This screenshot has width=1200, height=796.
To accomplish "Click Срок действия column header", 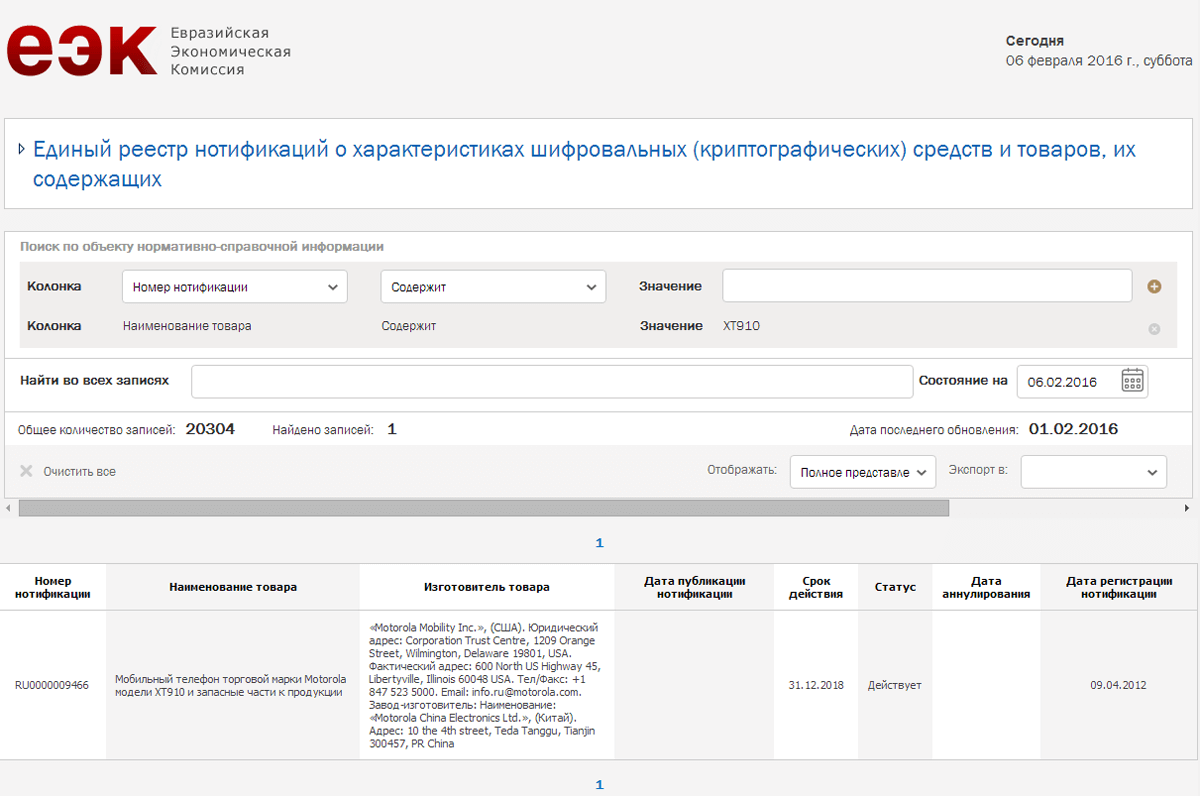I will pos(816,587).
